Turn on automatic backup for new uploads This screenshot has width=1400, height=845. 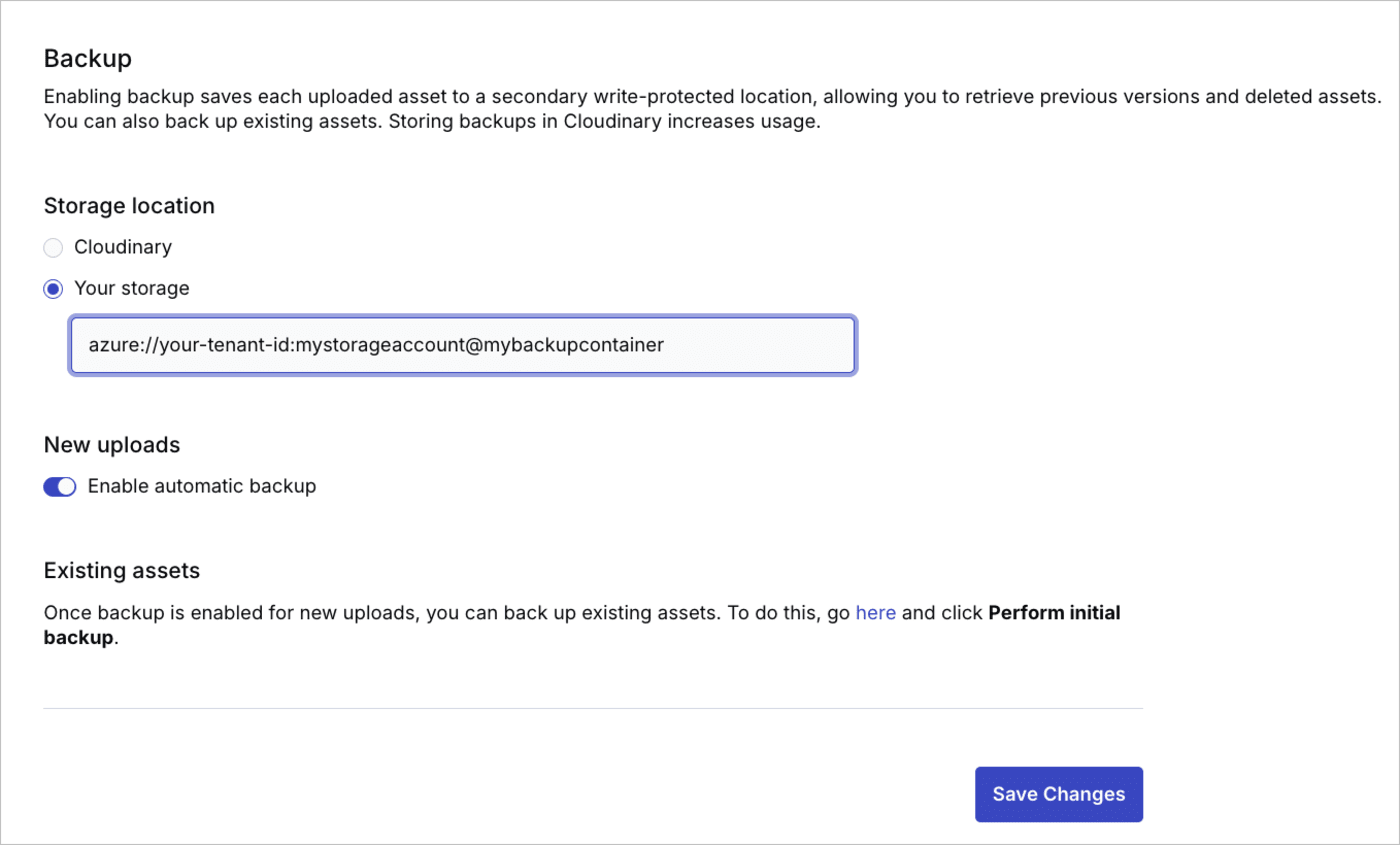click(x=59, y=487)
